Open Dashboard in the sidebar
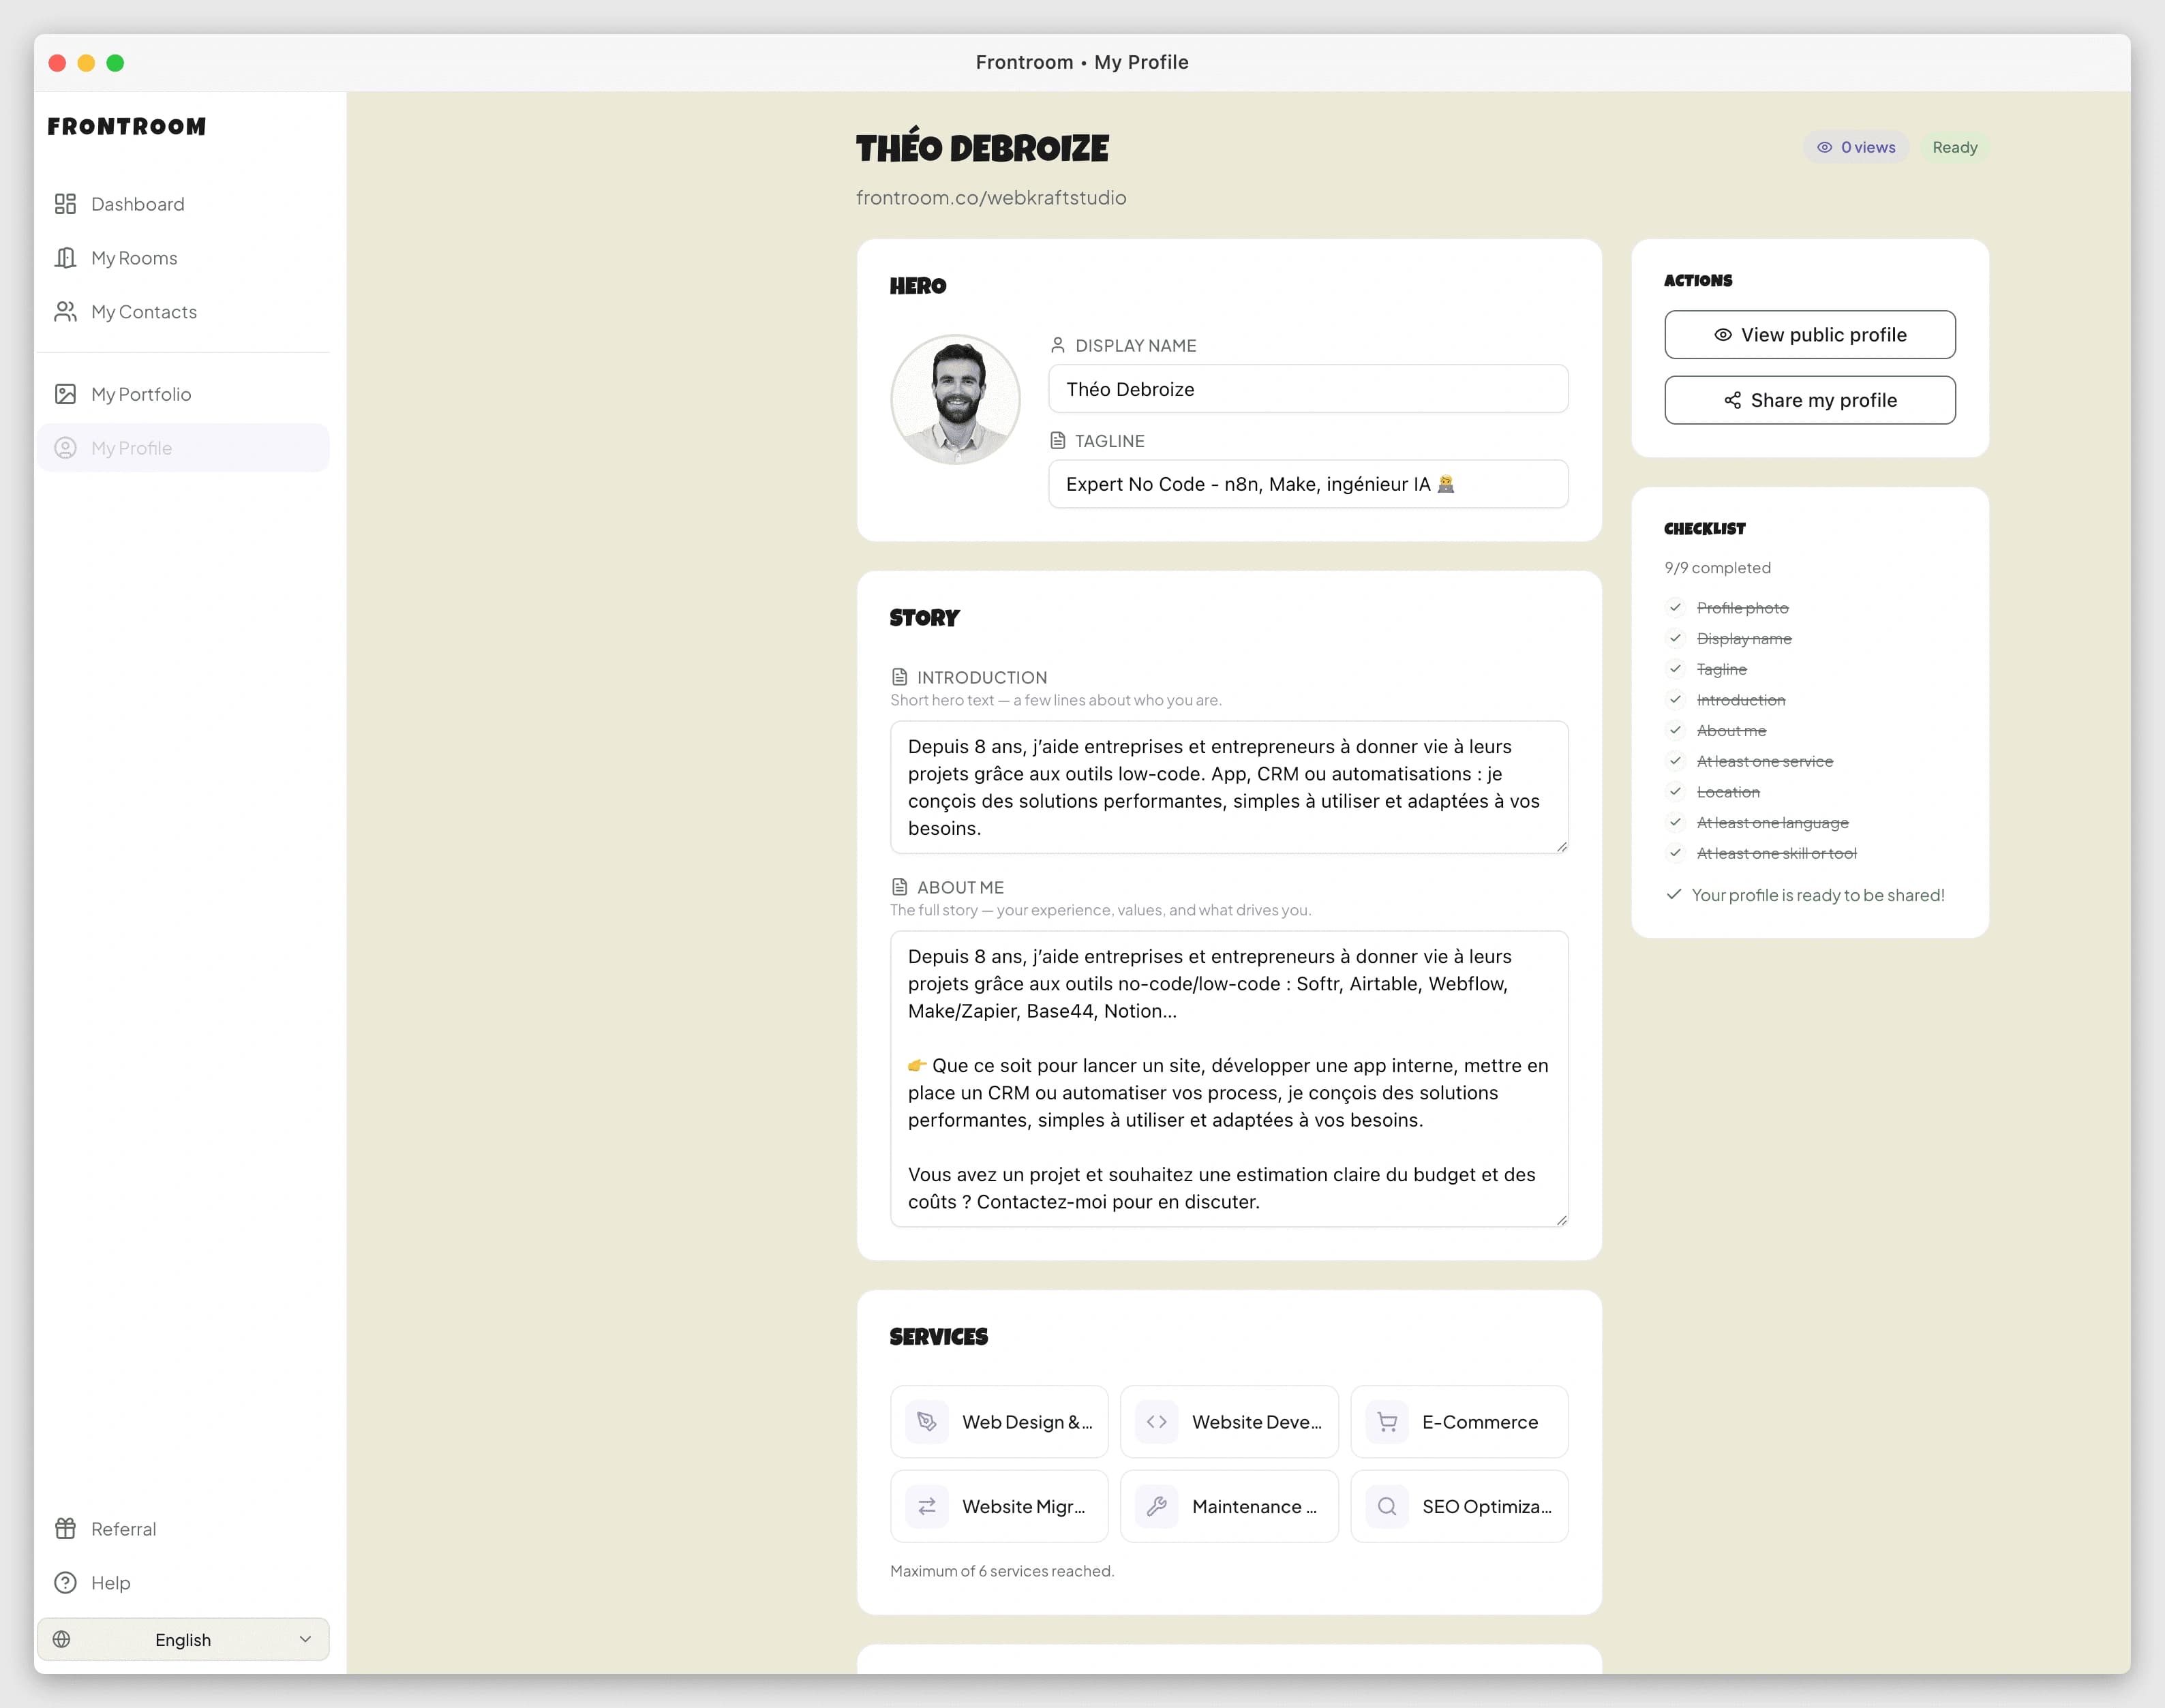This screenshot has height=1708, width=2165. [183, 204]
